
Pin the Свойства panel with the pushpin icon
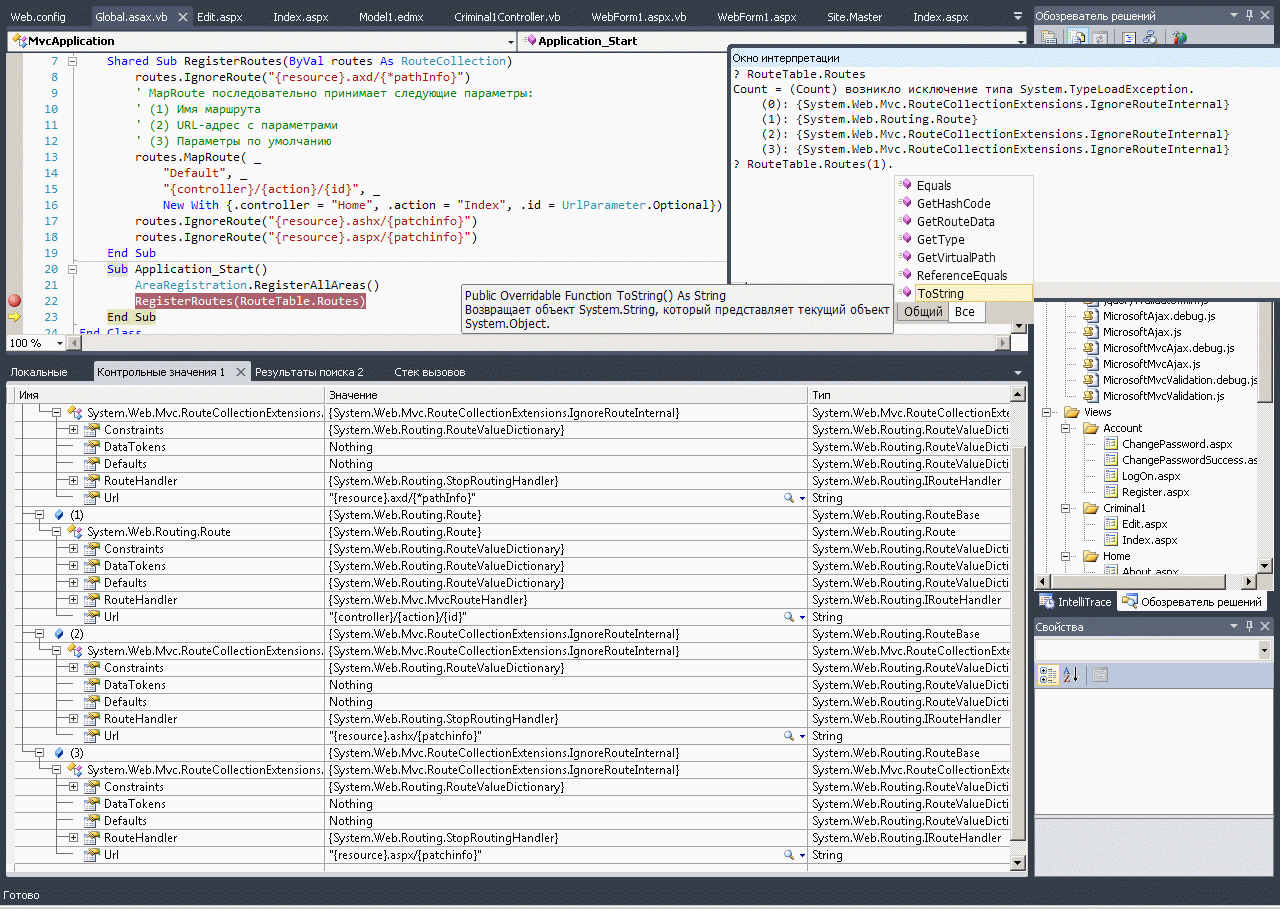click(1249, 627)
